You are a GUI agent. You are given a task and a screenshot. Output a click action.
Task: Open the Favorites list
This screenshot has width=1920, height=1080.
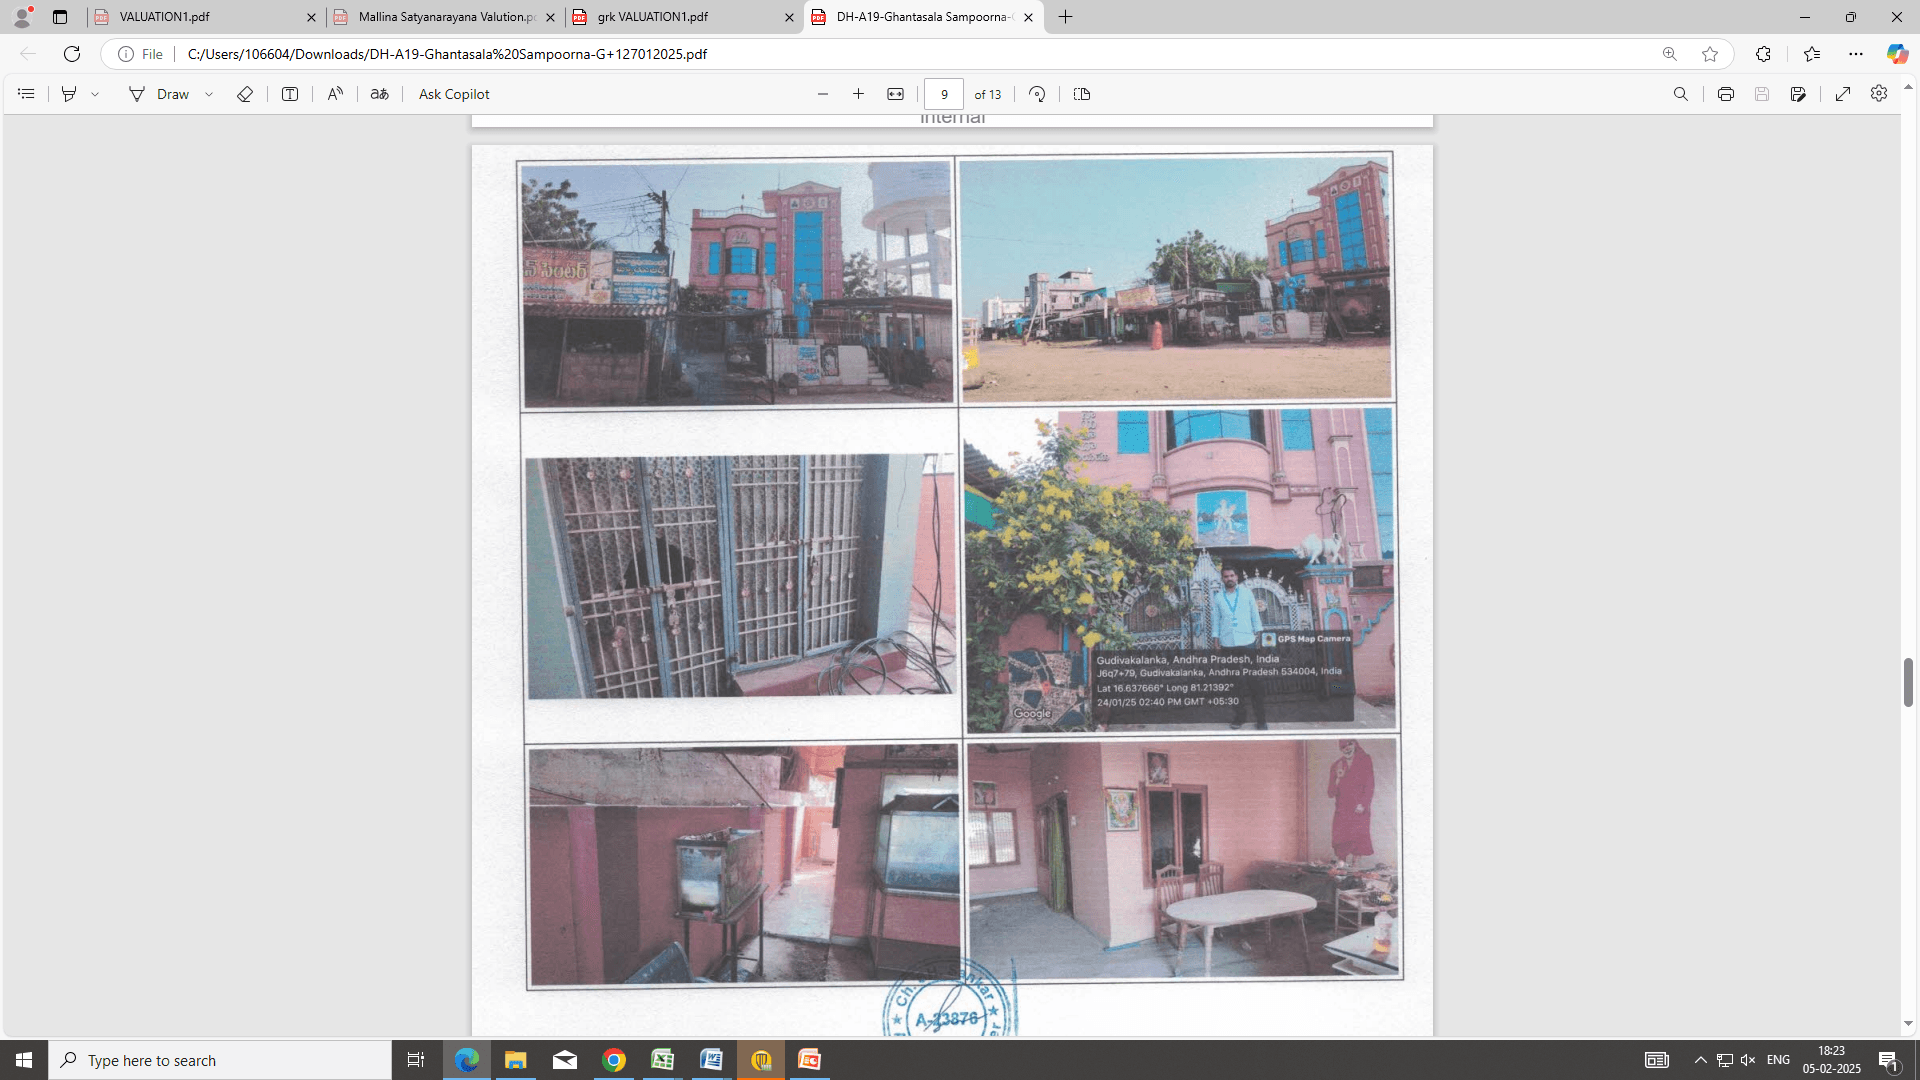coord(1812,54)
